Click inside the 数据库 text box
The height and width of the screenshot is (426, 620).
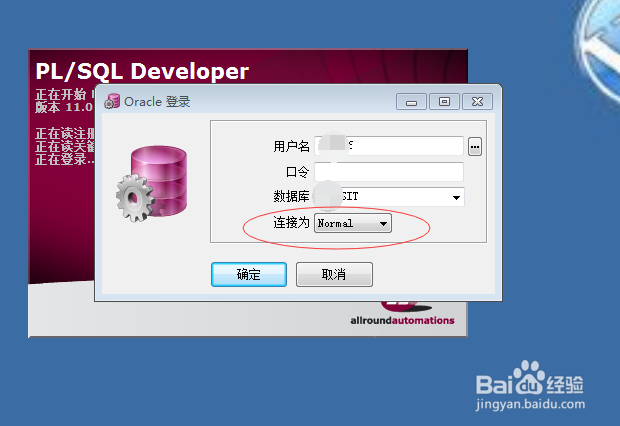pos(382,197)
